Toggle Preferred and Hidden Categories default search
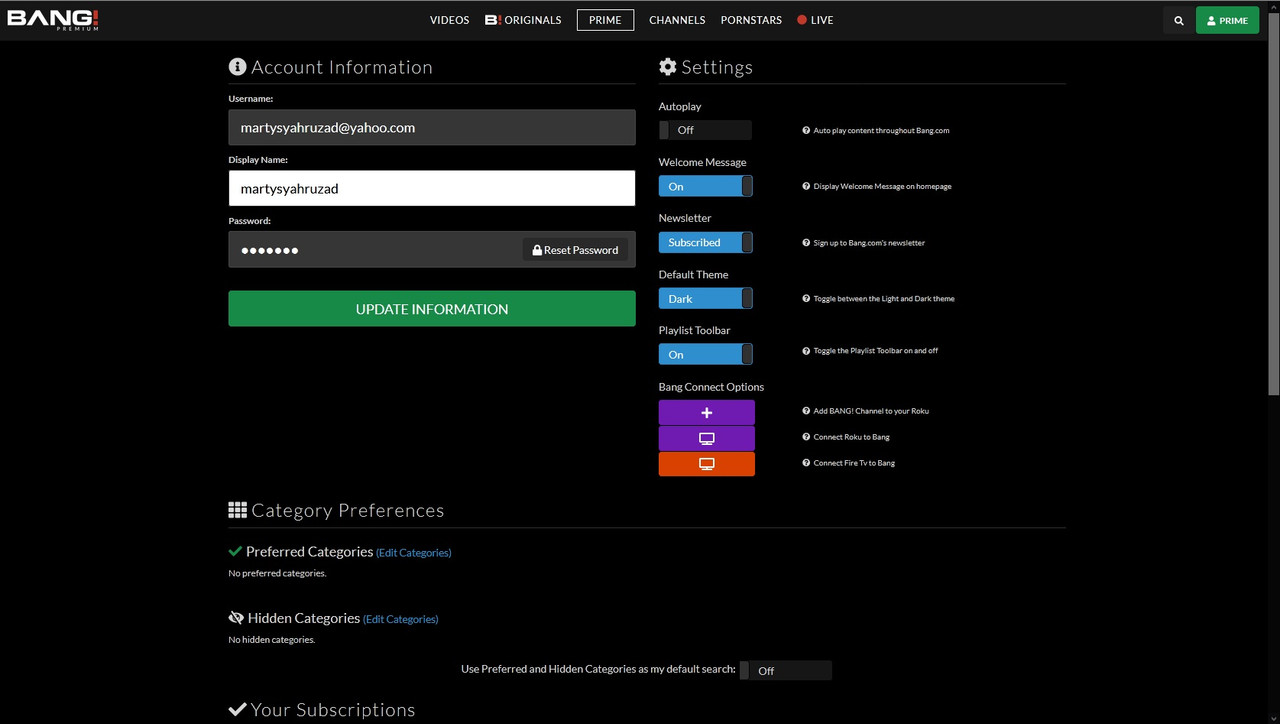Image resolution: width=1280 pixels, height=724 pixels. coord(786,670)
